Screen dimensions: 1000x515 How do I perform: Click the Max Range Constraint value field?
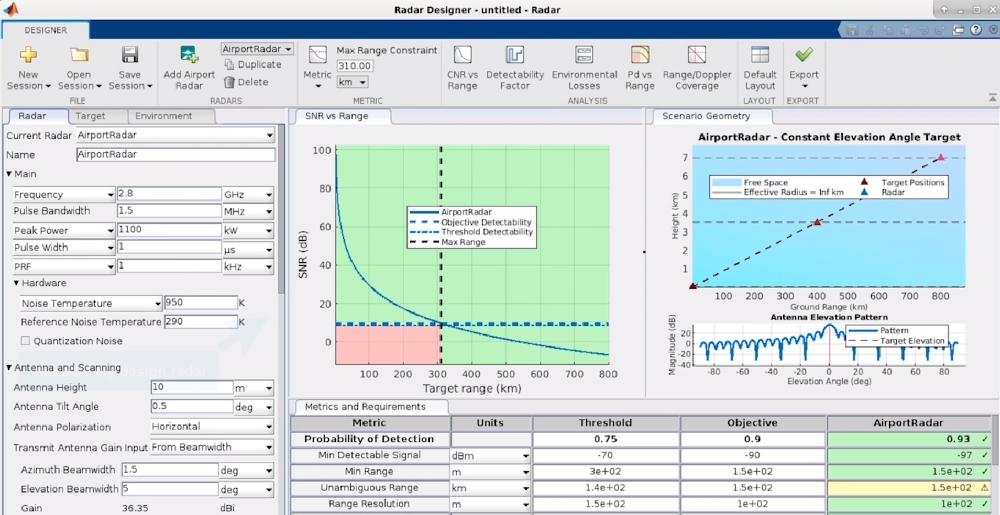tap(355, 66)
